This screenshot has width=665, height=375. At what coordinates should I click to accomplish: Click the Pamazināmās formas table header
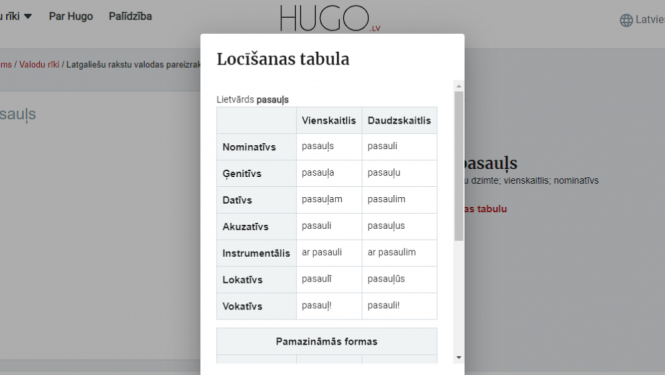point(327,341)
